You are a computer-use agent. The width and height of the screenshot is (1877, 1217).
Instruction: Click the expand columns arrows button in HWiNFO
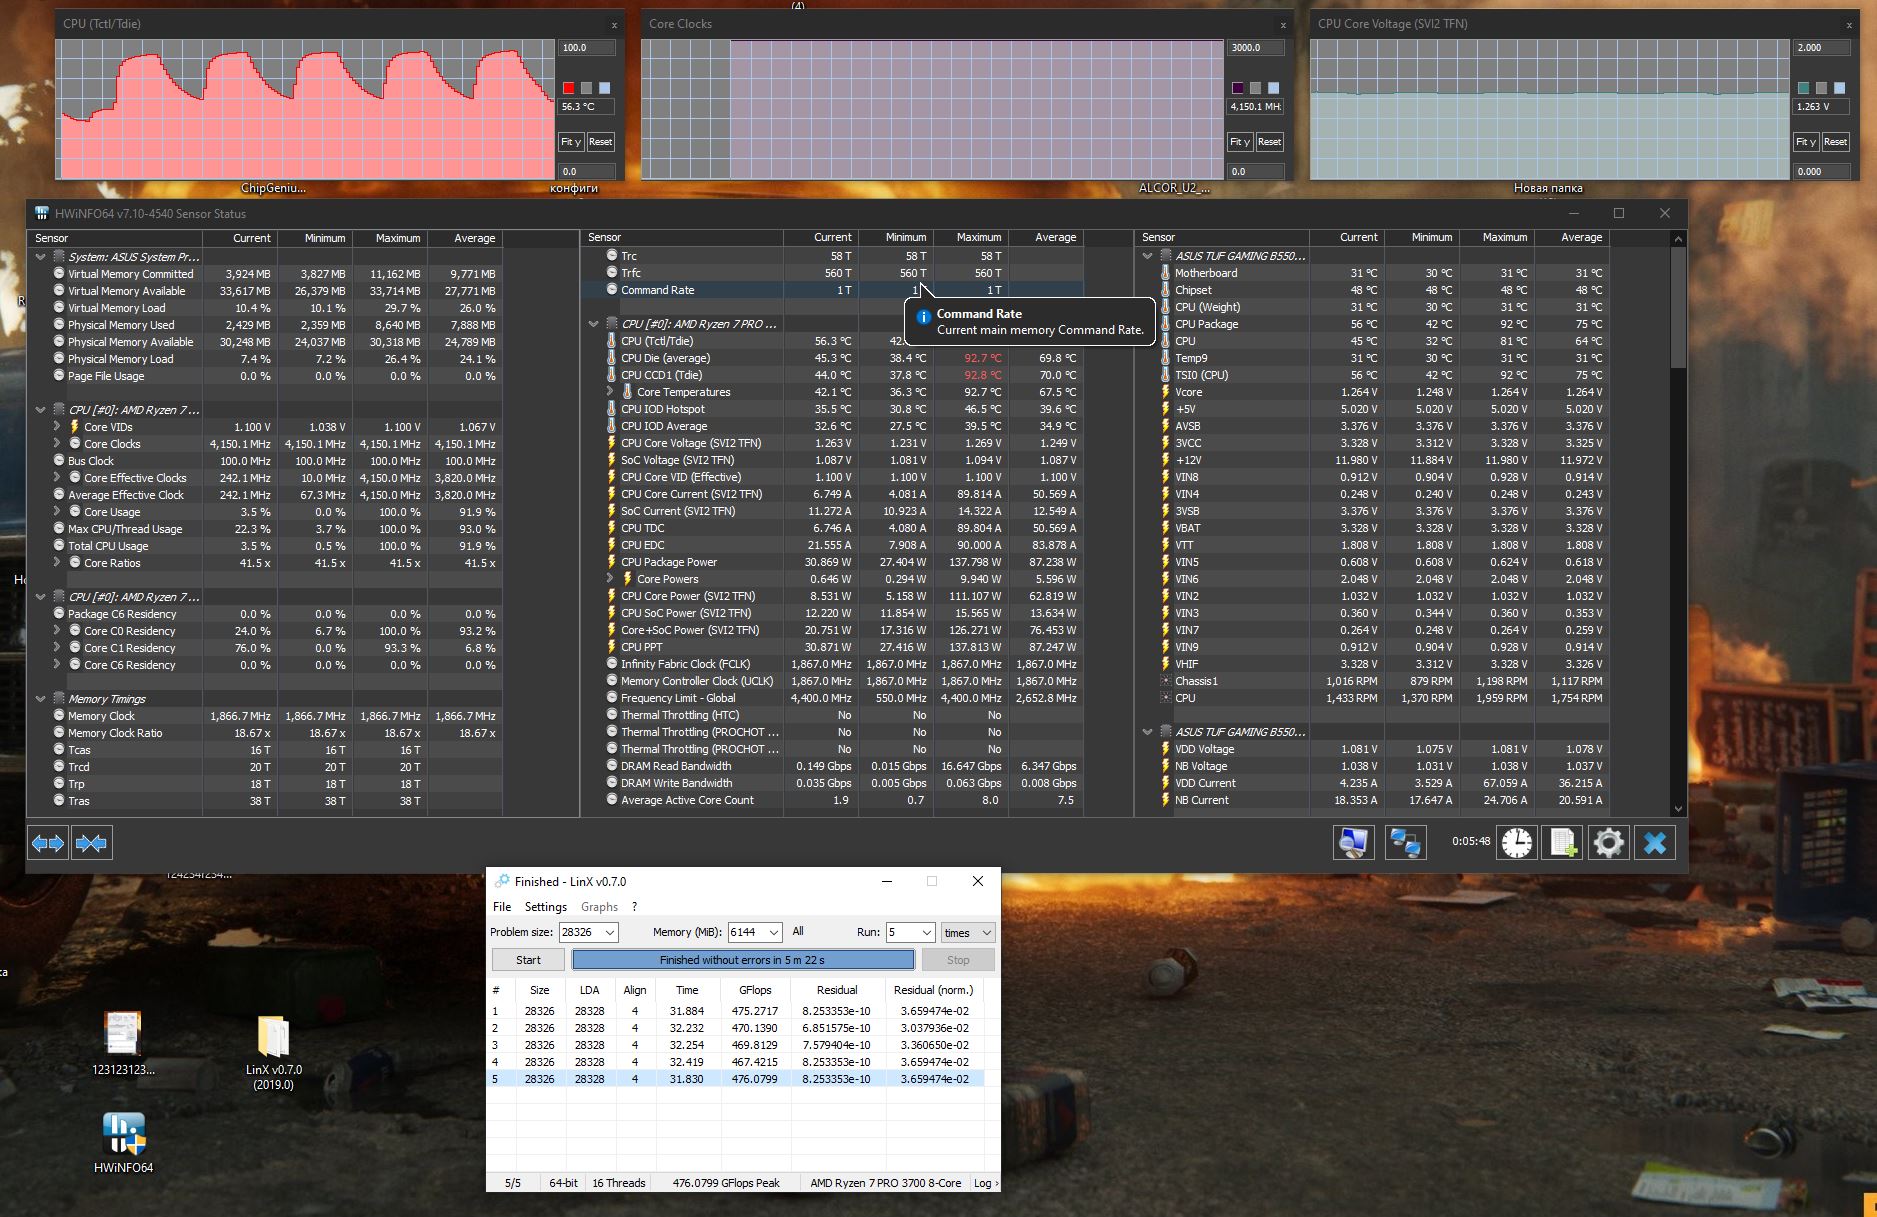(x=48, y=843)
